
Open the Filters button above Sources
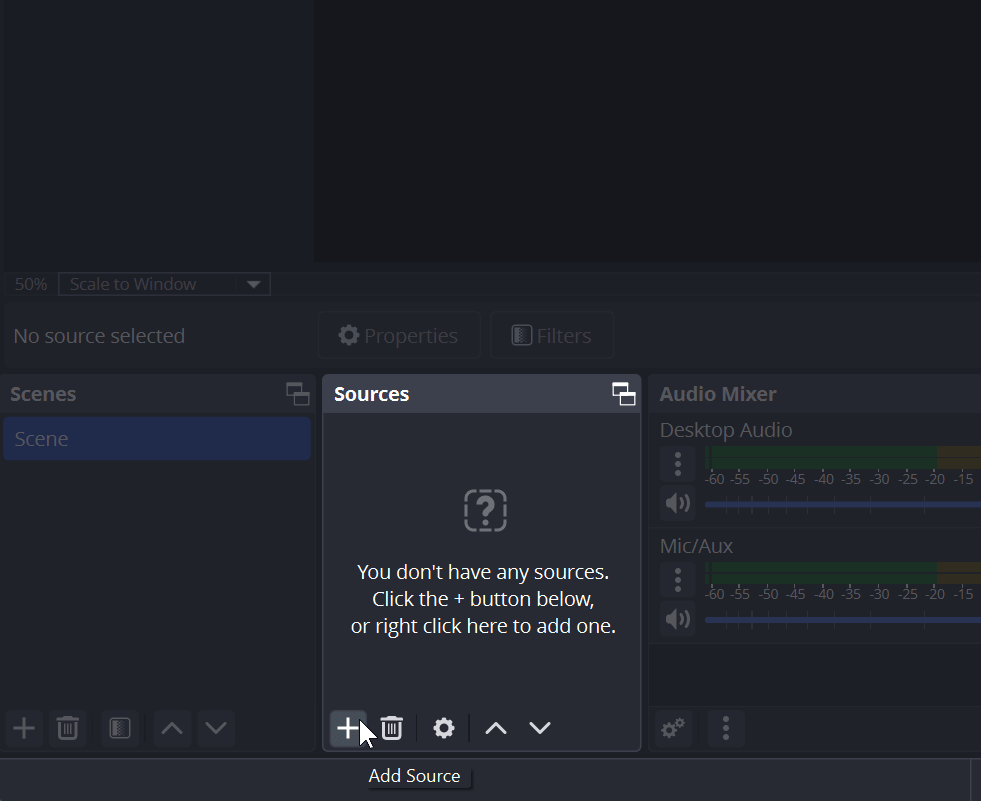[x=551, y=335]
